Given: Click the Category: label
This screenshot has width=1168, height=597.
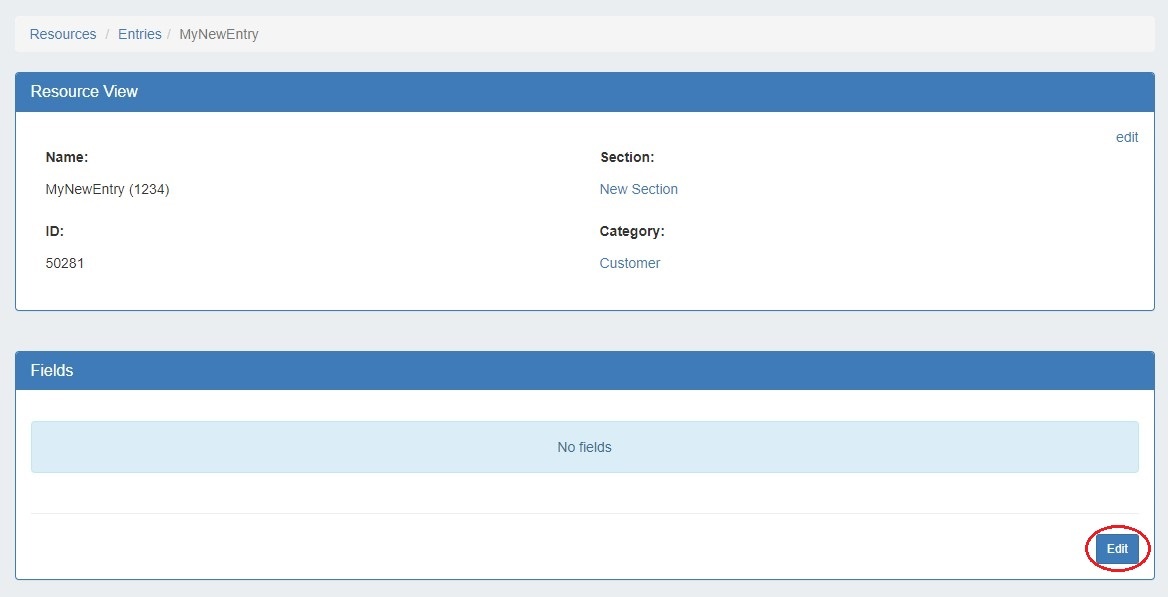Looking at the screenshot, I should 631,231.
